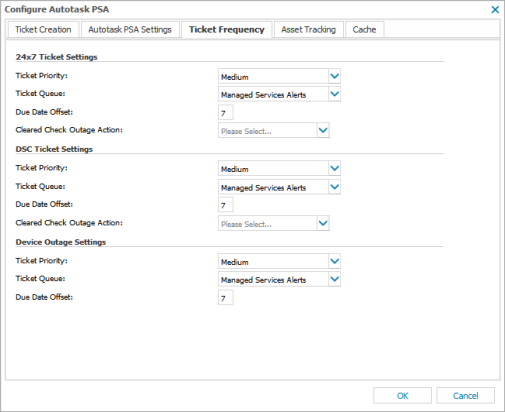Click the DSC Ticket Settings heading
505x412 pixels.
(54, 149)
